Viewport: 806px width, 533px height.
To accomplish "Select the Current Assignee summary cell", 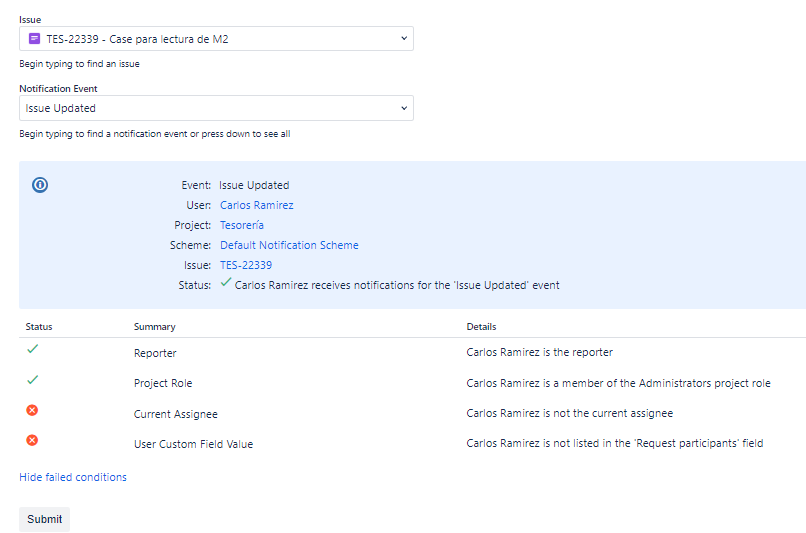I will (x=175, y=414).
